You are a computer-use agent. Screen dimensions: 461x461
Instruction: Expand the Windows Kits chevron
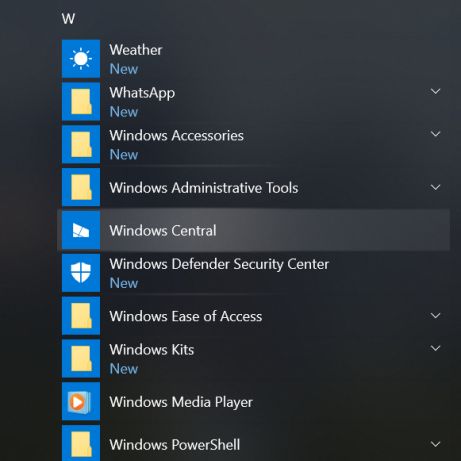pos(435,348)
